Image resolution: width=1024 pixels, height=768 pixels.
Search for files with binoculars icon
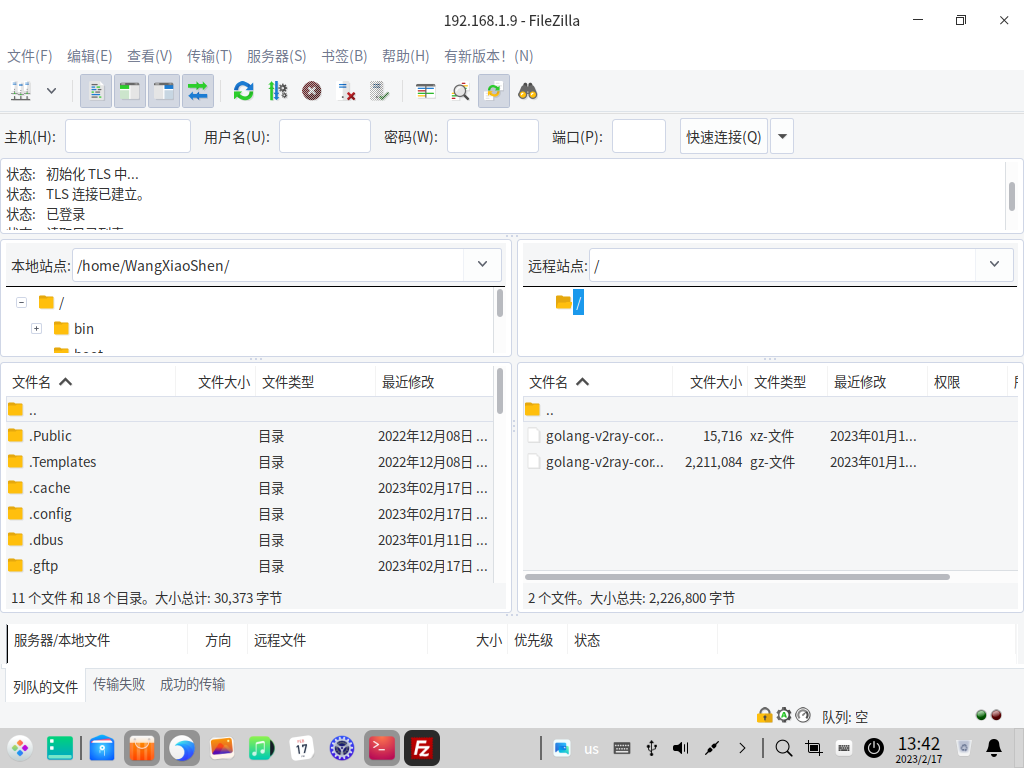tap(528, 91)
